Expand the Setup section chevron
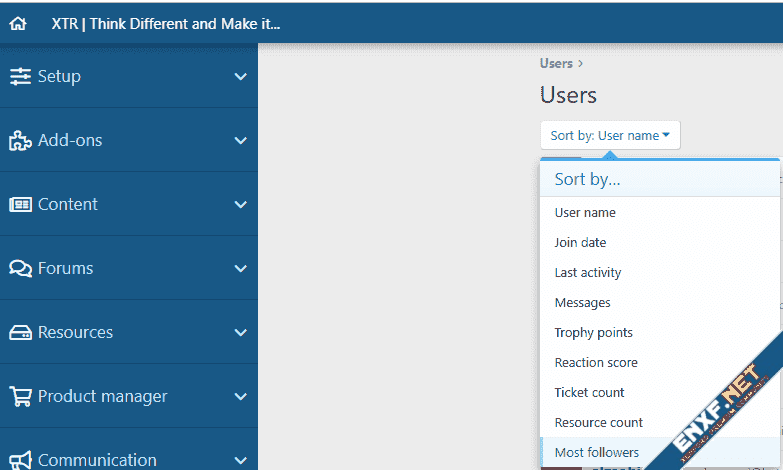 tap(240, 77)
